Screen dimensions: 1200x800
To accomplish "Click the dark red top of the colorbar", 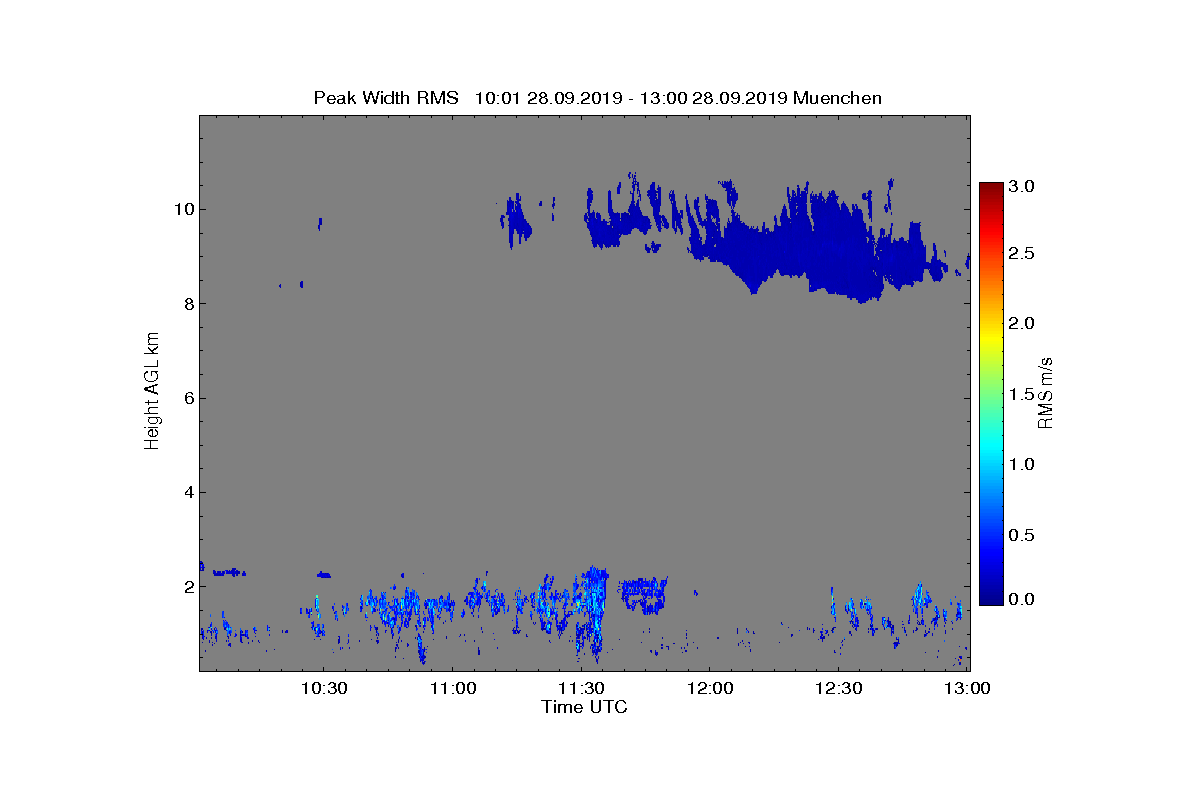I will click(x=991, y=188).
